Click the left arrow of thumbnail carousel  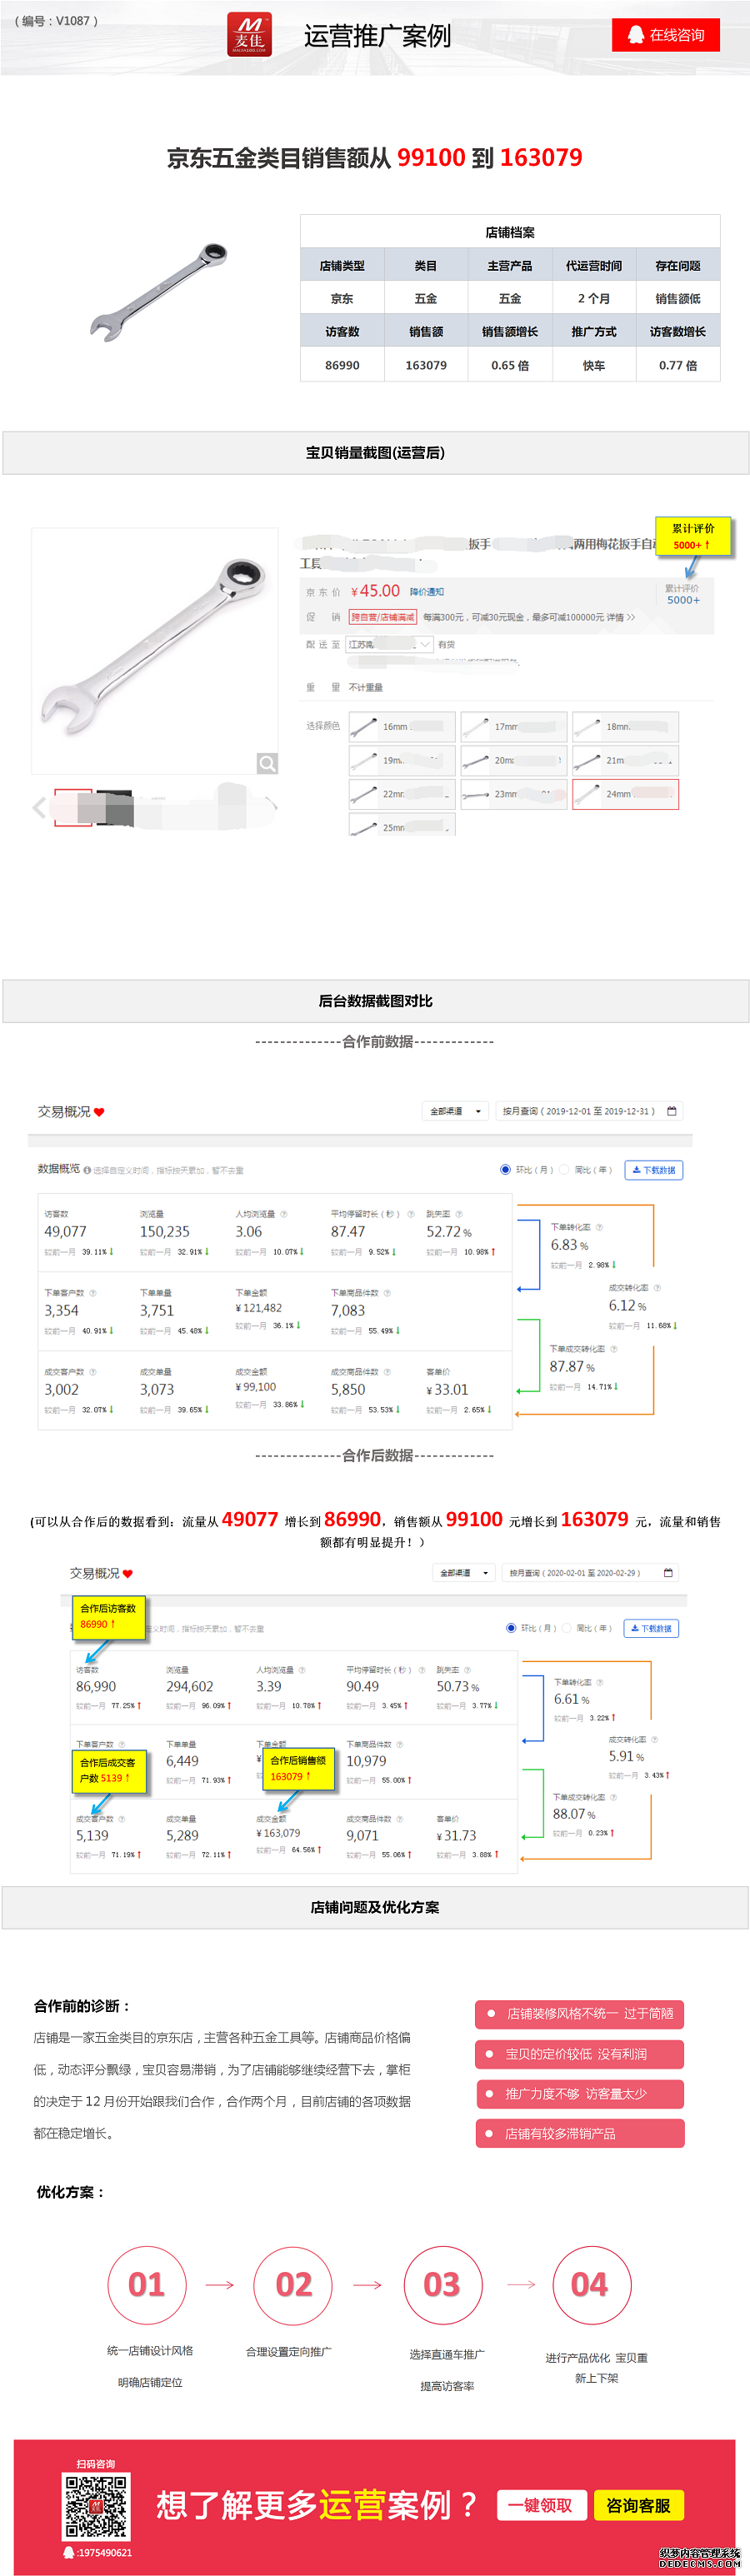[x=39, y=807]
